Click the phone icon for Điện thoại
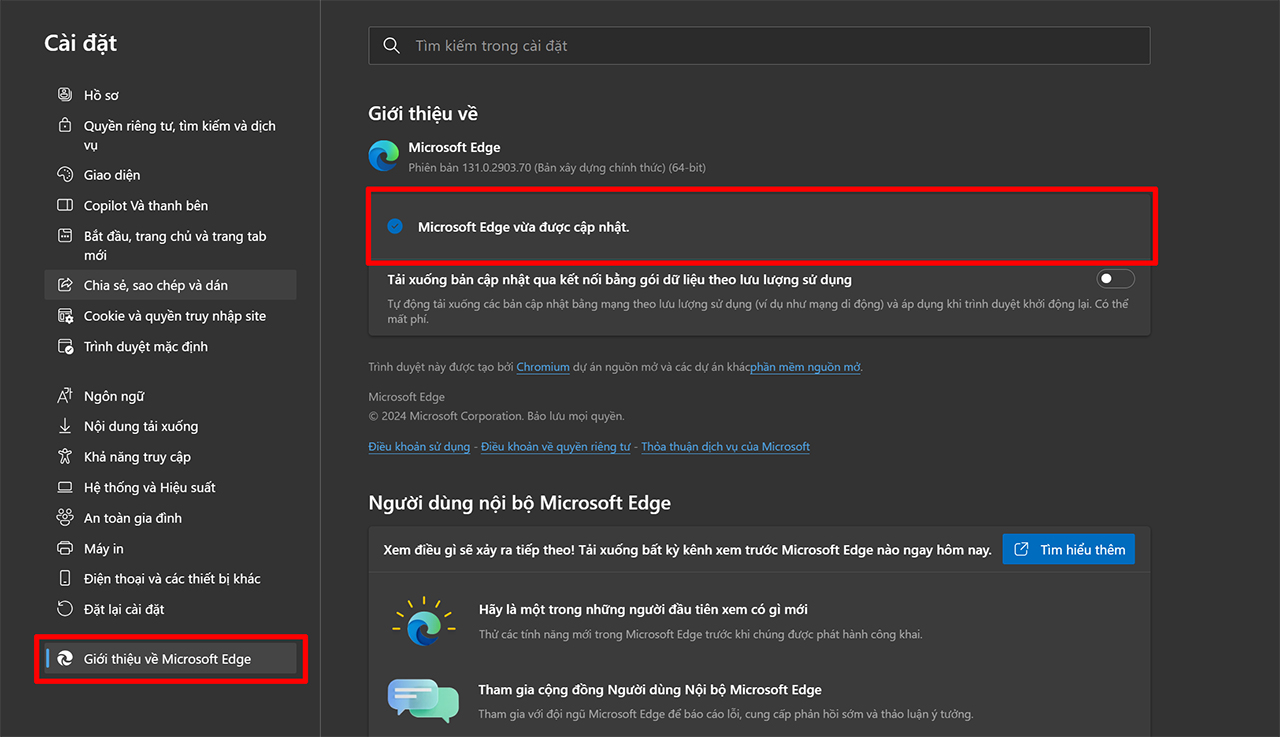Image resolution: width=1280 pixels, height=737 pixels. [65, 579]
